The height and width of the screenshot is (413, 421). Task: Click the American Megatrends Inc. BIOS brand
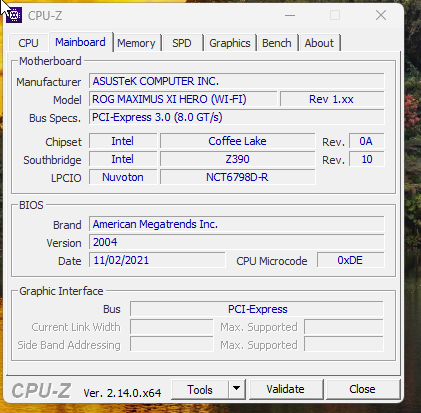point(237,224)
